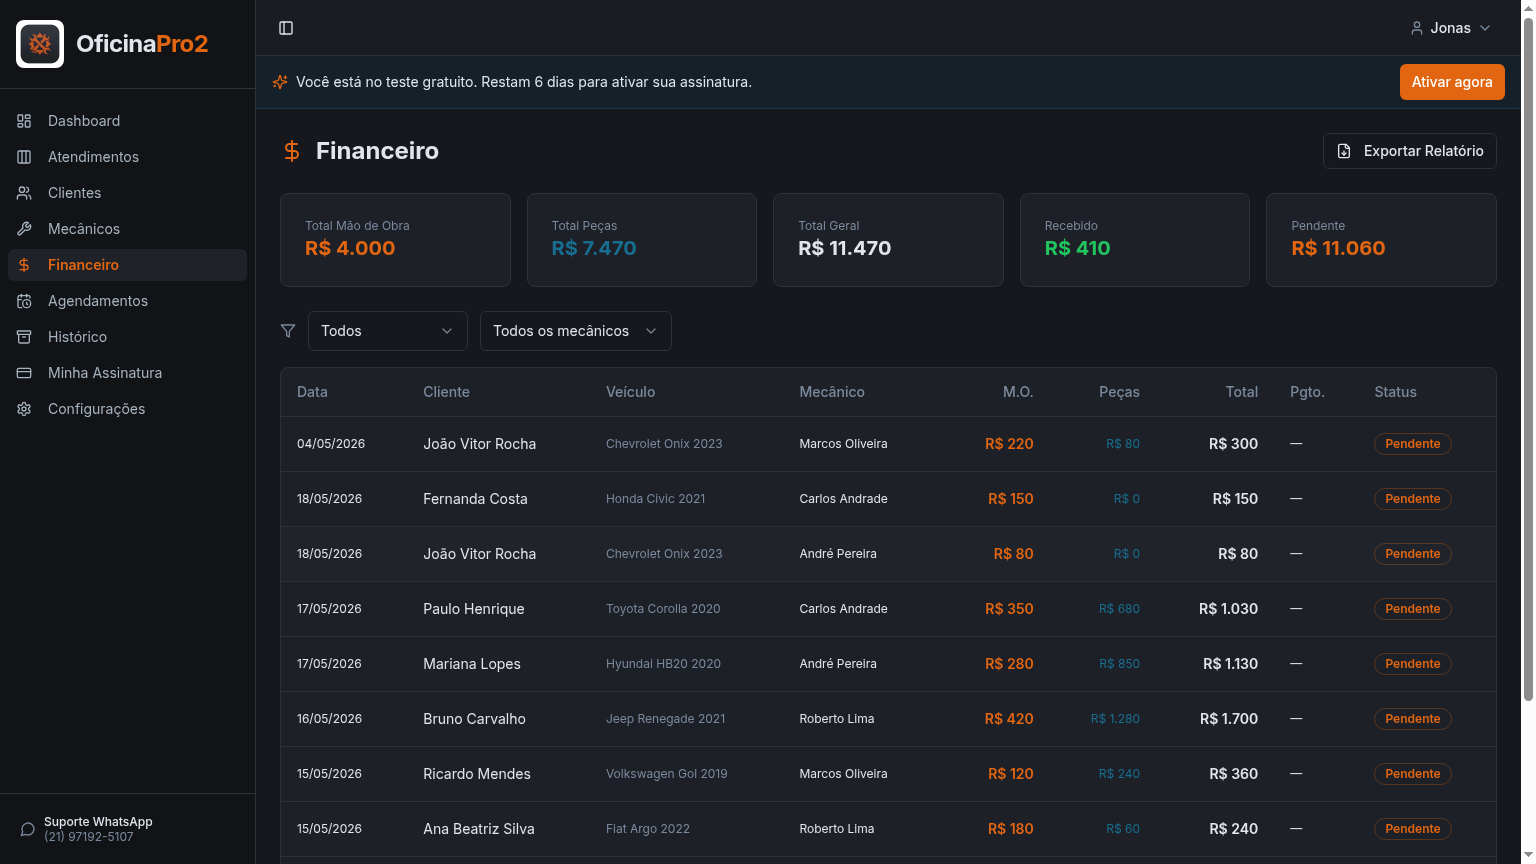Screen dimensions: 1536x864
Task: Expand the Jonas account menu chevron
Action: 1485,28
